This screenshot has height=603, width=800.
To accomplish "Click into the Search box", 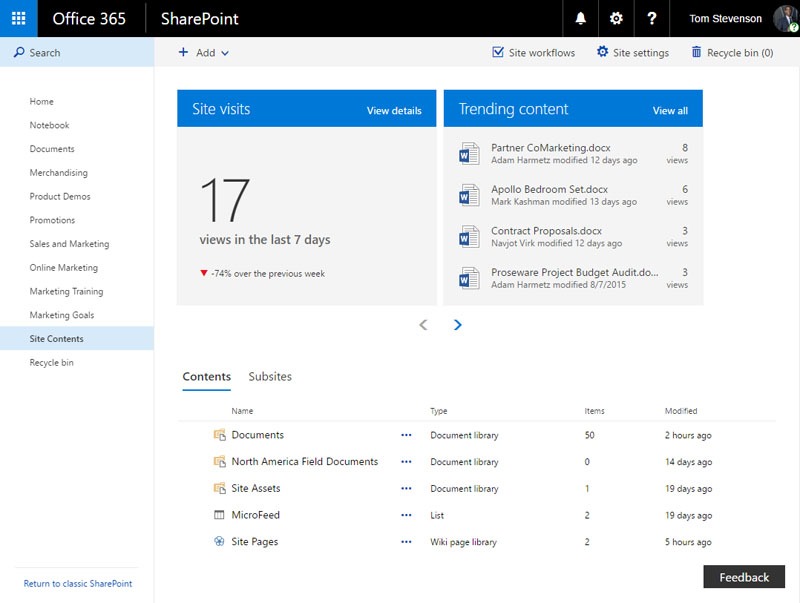I will point(76,53).
